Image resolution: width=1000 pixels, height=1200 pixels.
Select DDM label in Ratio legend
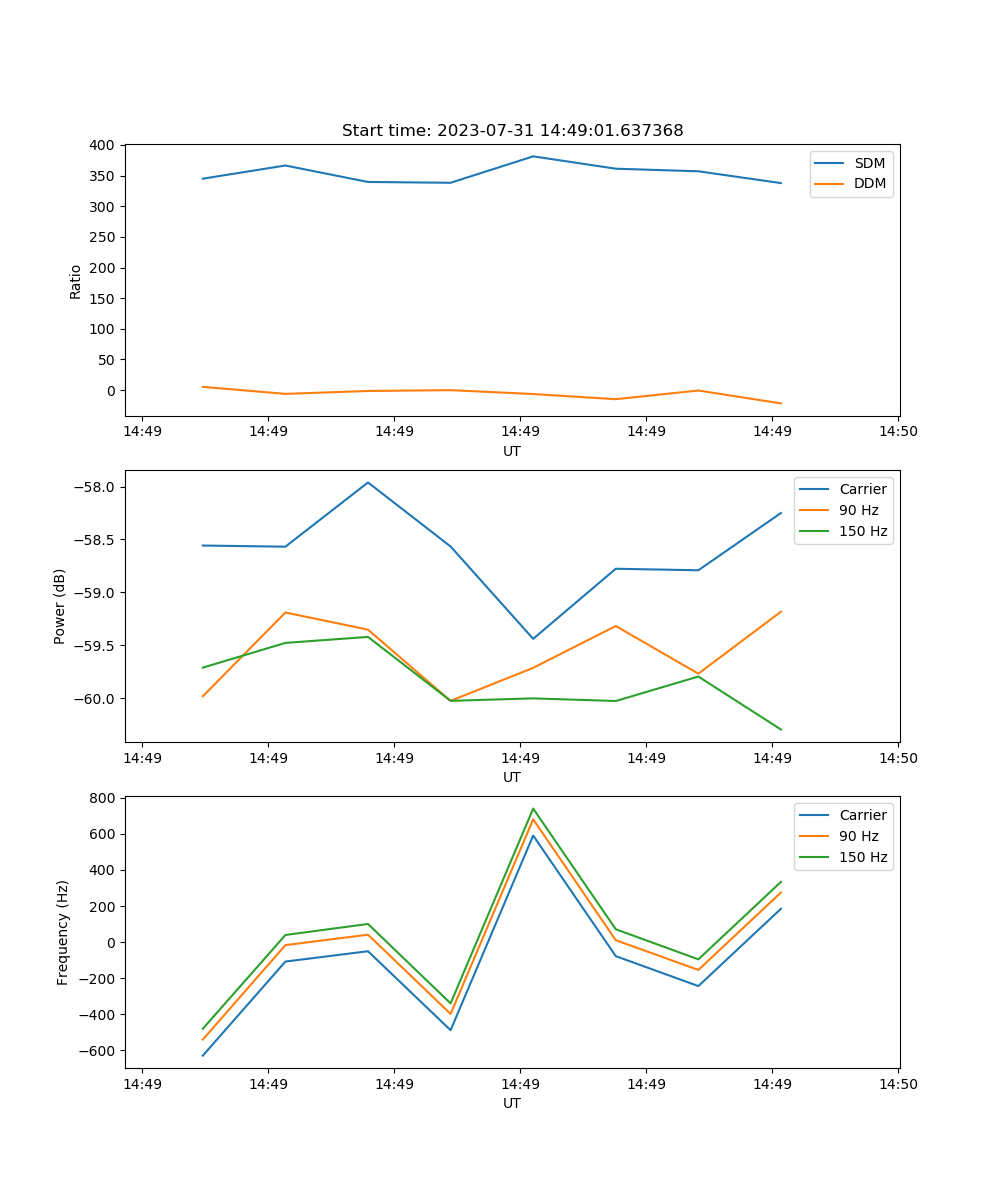[x=870, y=184]
